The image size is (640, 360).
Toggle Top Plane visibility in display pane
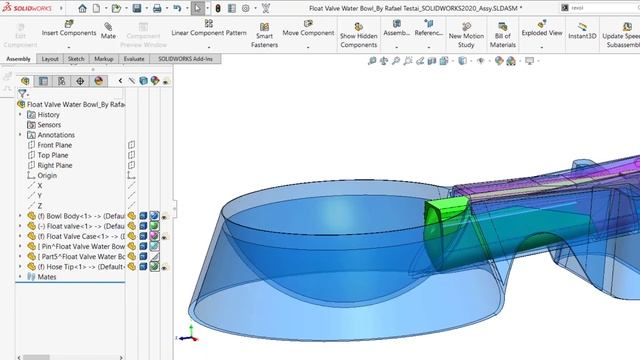(x=131, y=155)
